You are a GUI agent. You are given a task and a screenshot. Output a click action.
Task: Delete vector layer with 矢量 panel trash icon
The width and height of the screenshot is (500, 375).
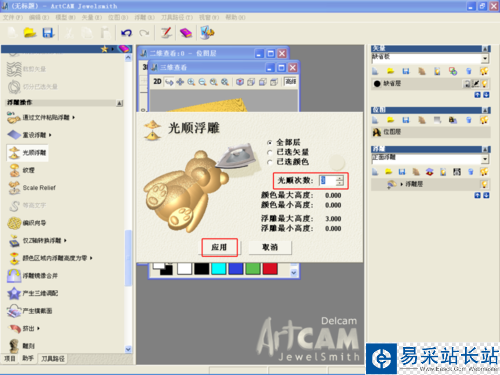point(469,71)
